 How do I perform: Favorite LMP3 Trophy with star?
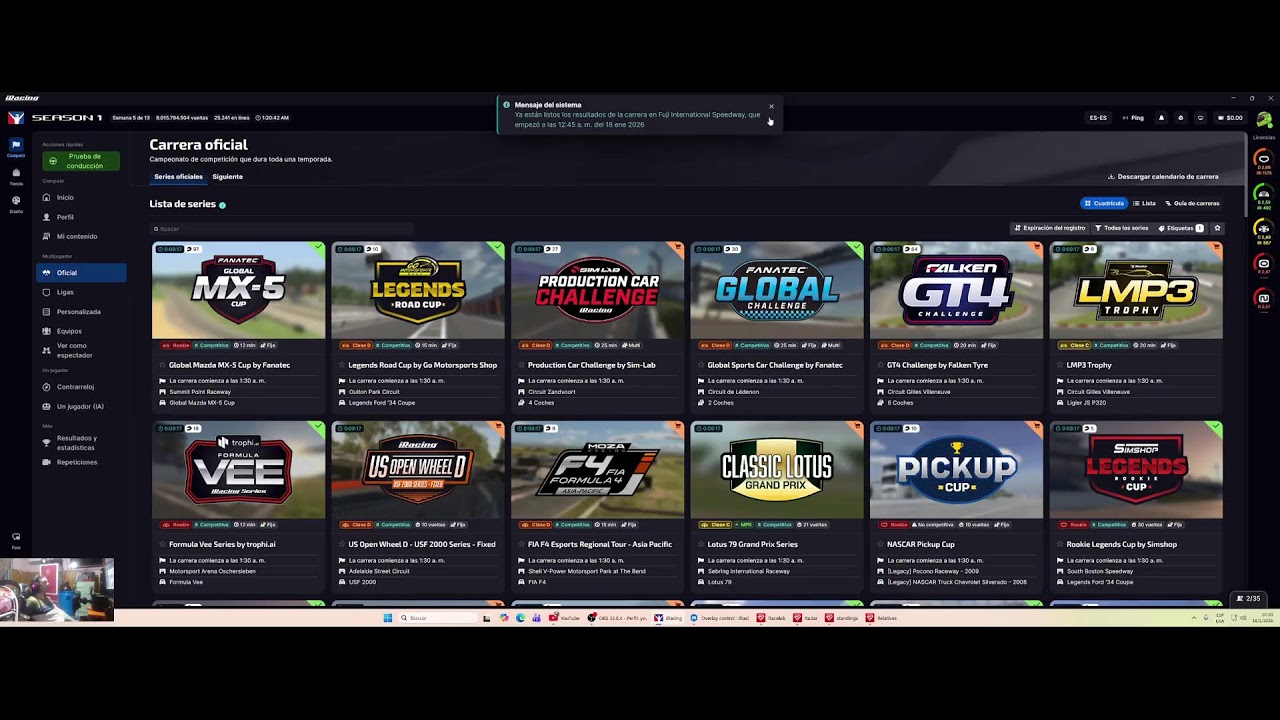click(x=1060, y=365)
